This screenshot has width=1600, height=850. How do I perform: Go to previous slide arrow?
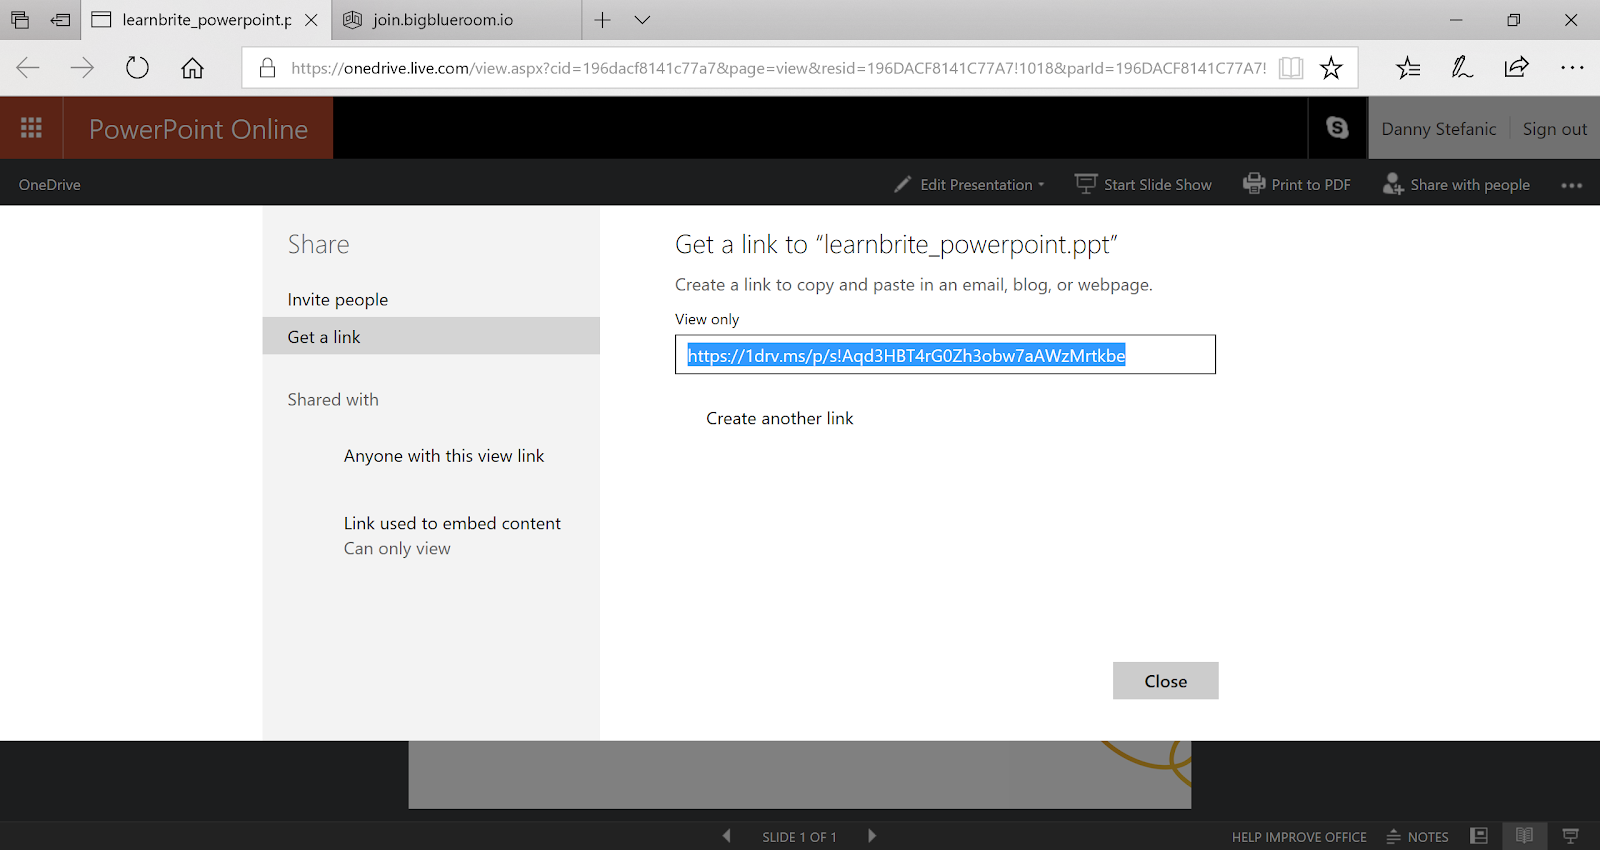(726, 836)
